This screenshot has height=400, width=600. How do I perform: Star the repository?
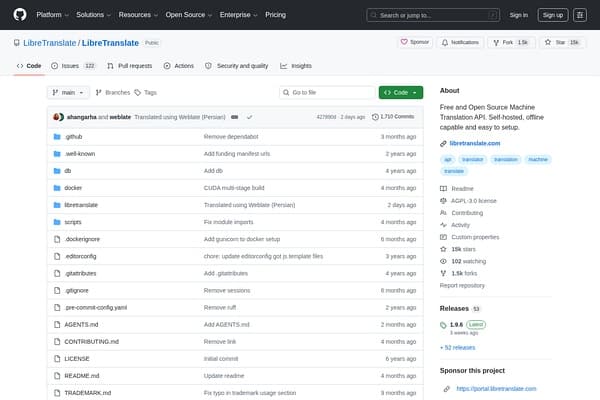click(562, 42)
